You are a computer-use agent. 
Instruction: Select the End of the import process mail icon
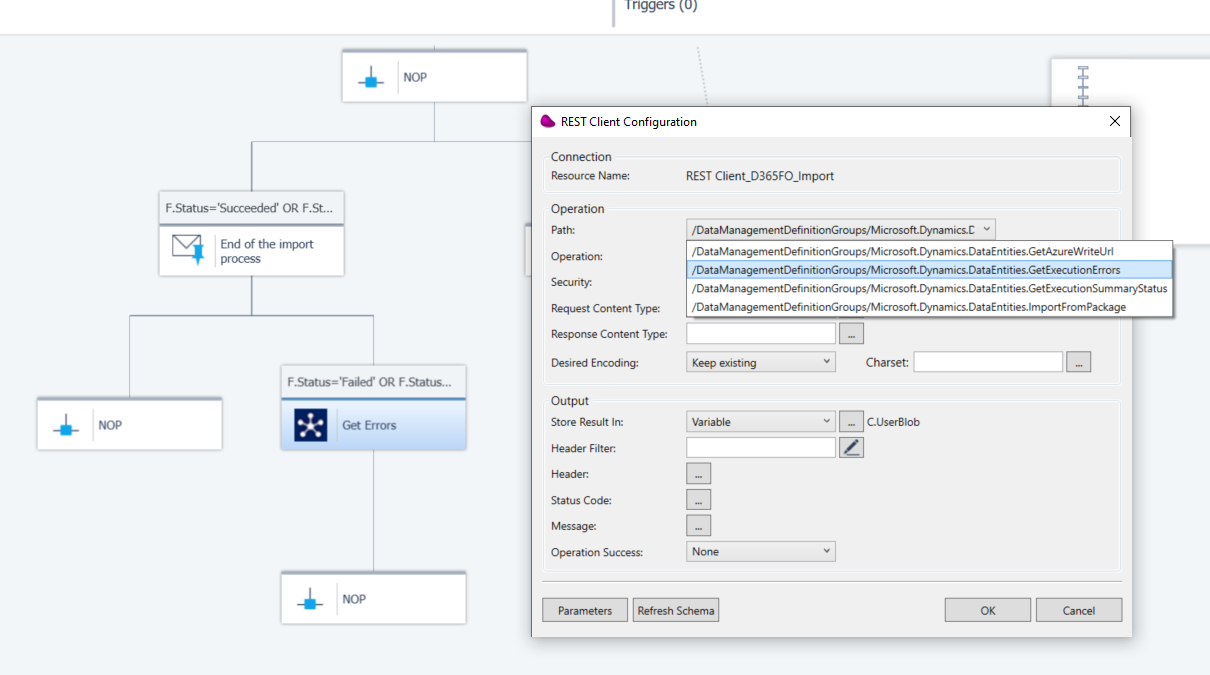click(189, 249)
